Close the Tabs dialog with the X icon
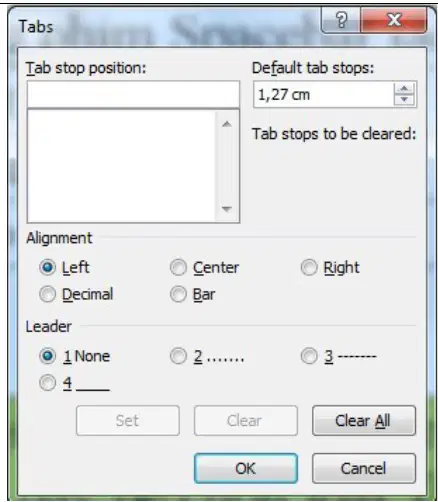Viewport: 438px width, 502px height. click(x=394, y=20)
